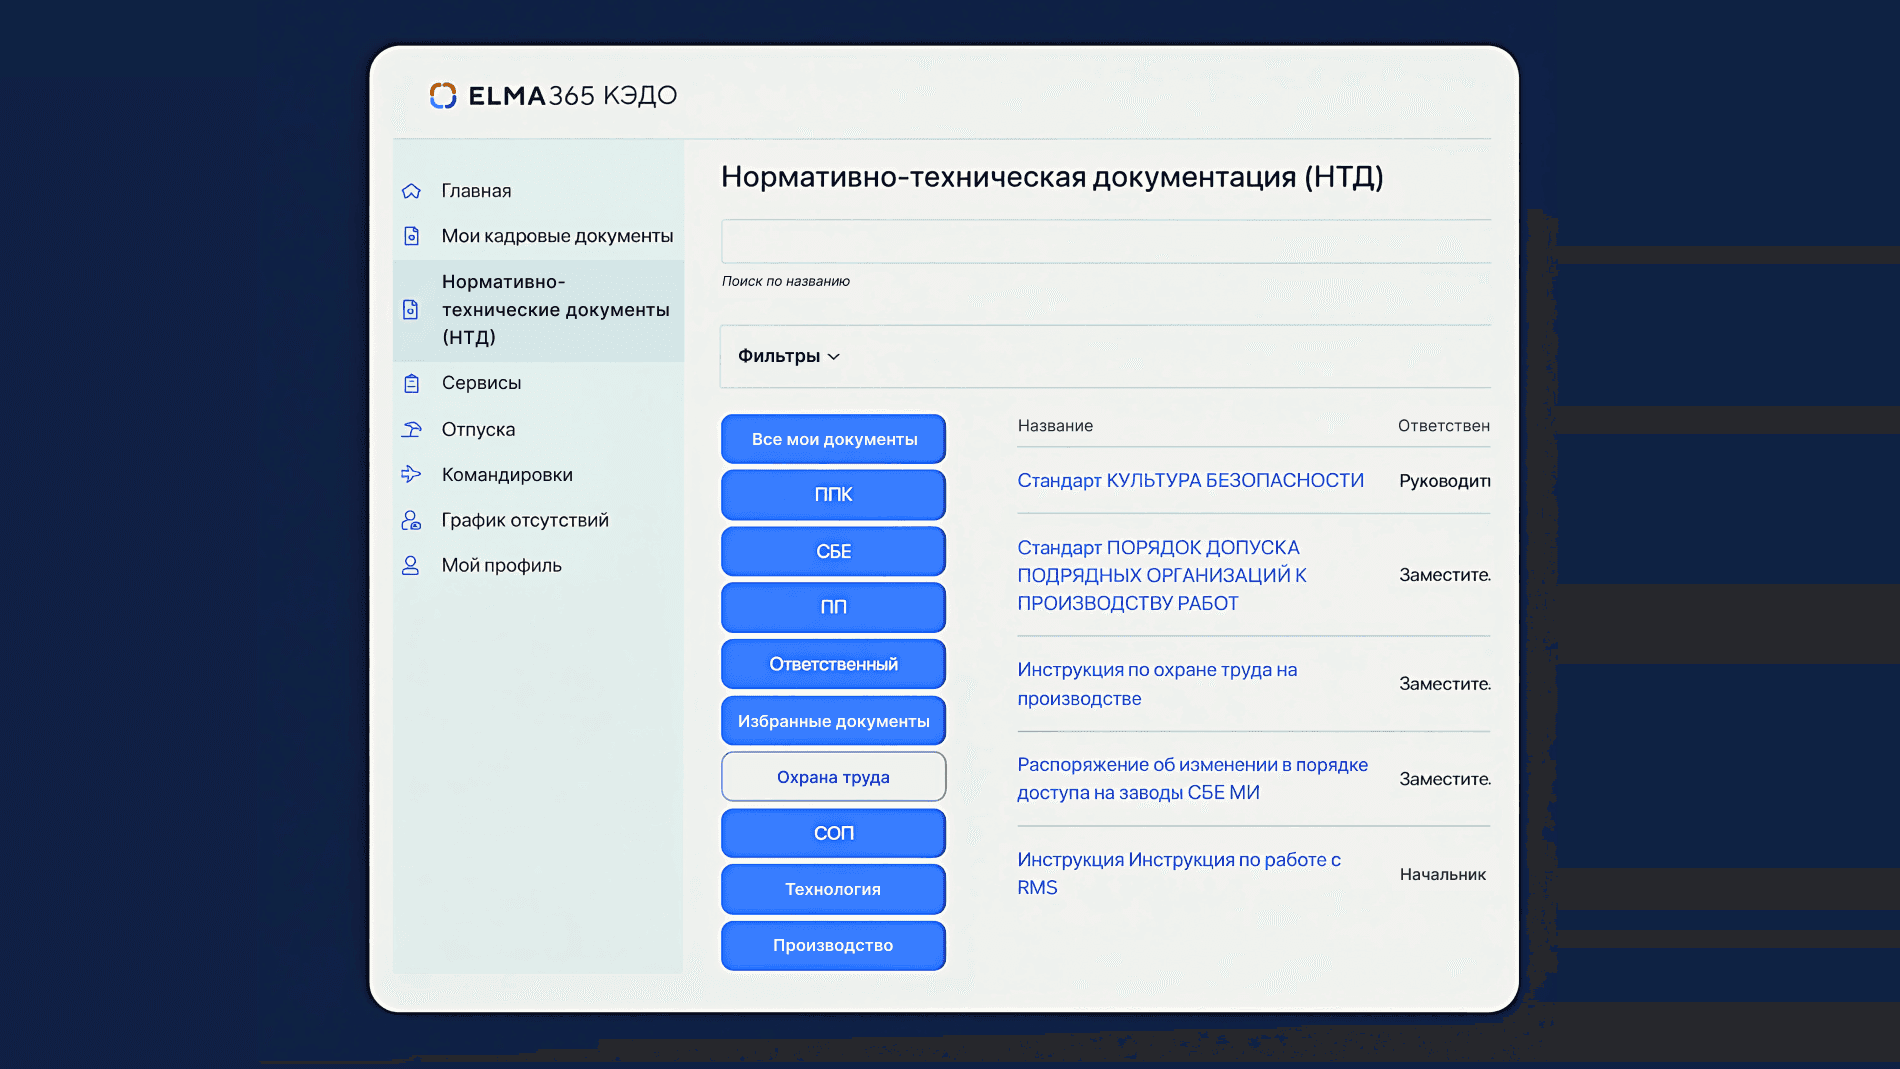The image size is (1900, 1069).
Task: Expand the Фильтры dropdown
Action: coord(788,356)
